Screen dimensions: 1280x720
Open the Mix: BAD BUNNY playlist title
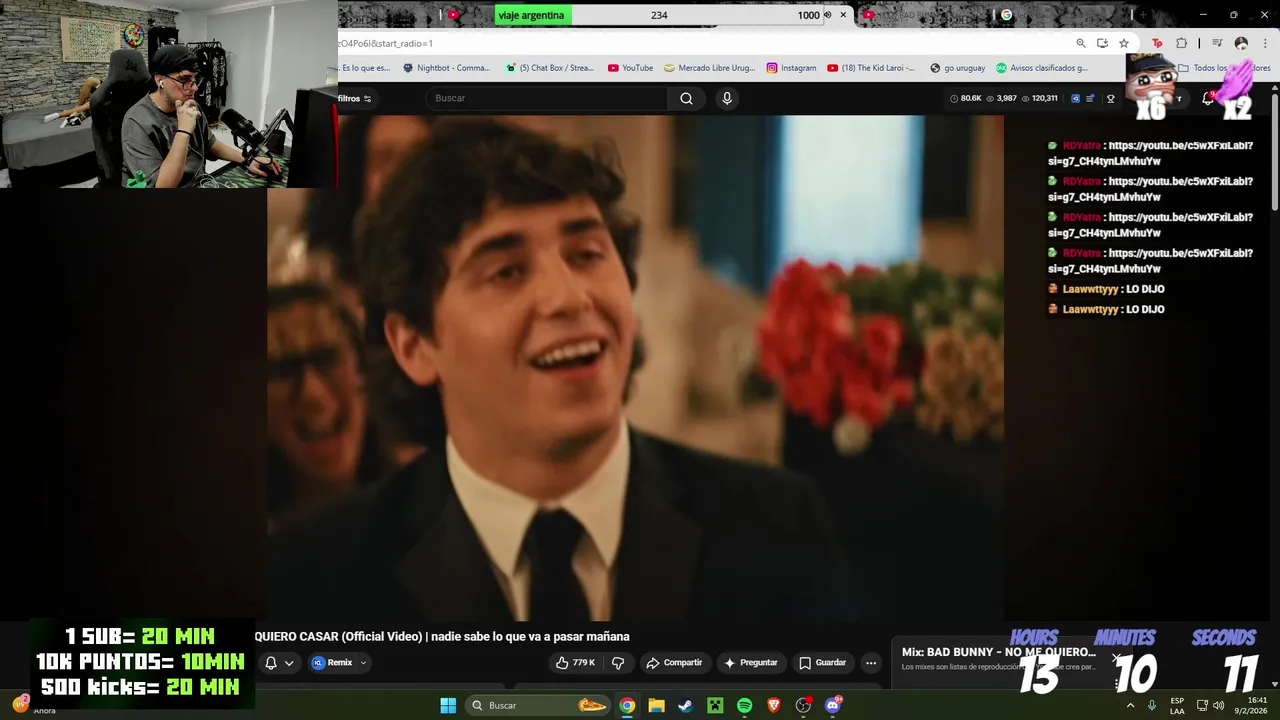coord(999,652)
